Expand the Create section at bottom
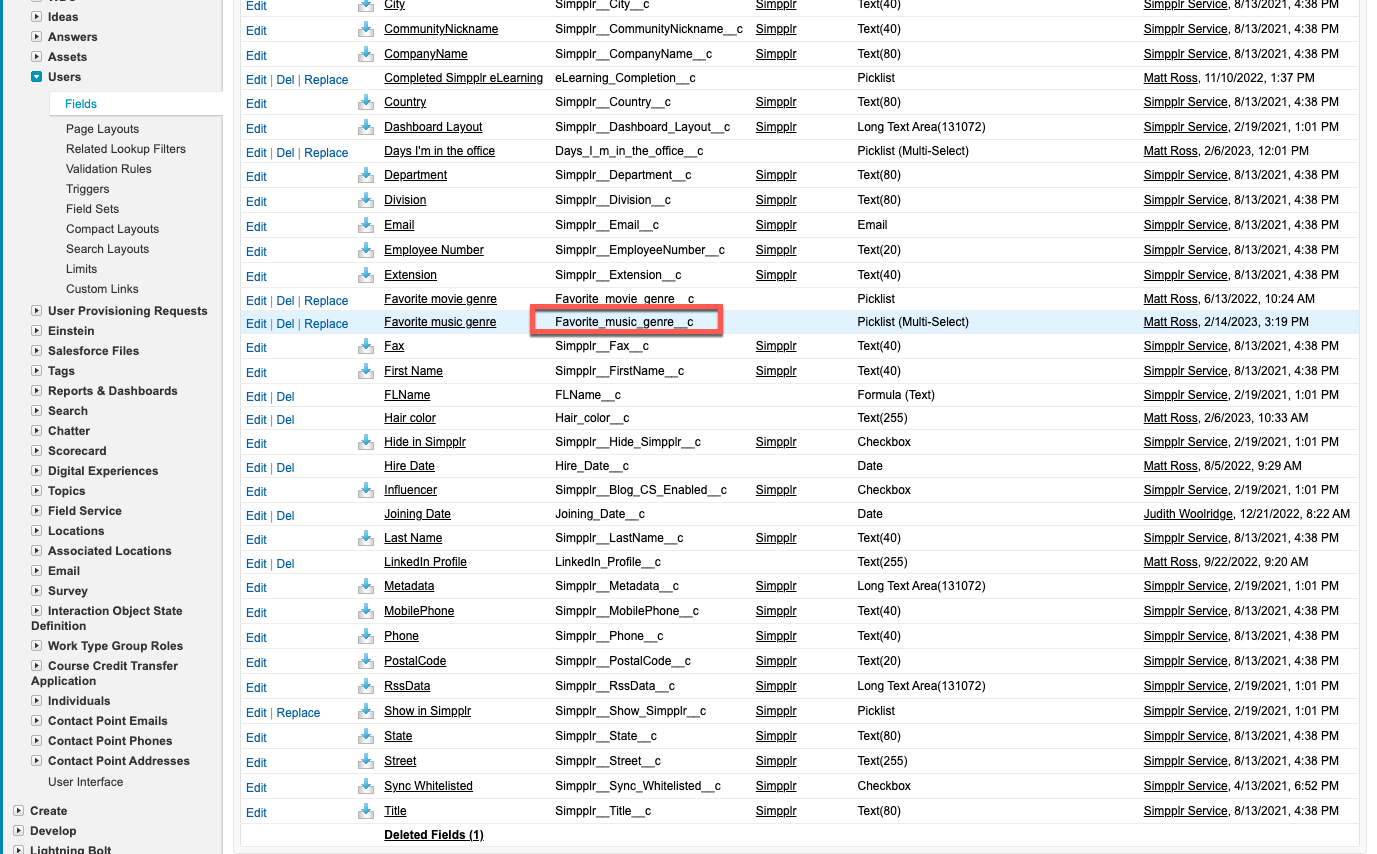Viewport: 1377px width, 854px height. (x=19, y=811)
